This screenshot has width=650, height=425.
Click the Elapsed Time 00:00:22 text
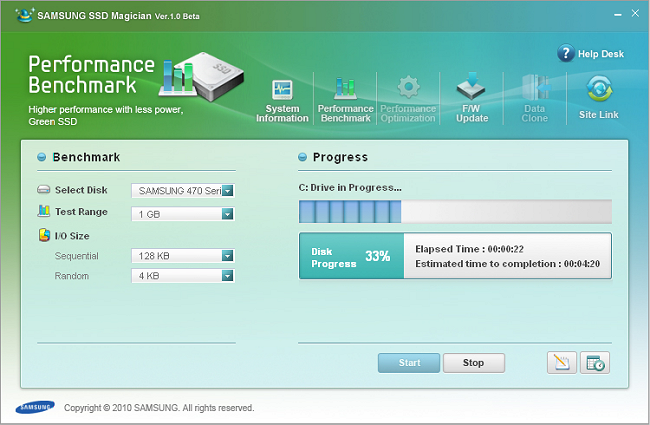469,249
